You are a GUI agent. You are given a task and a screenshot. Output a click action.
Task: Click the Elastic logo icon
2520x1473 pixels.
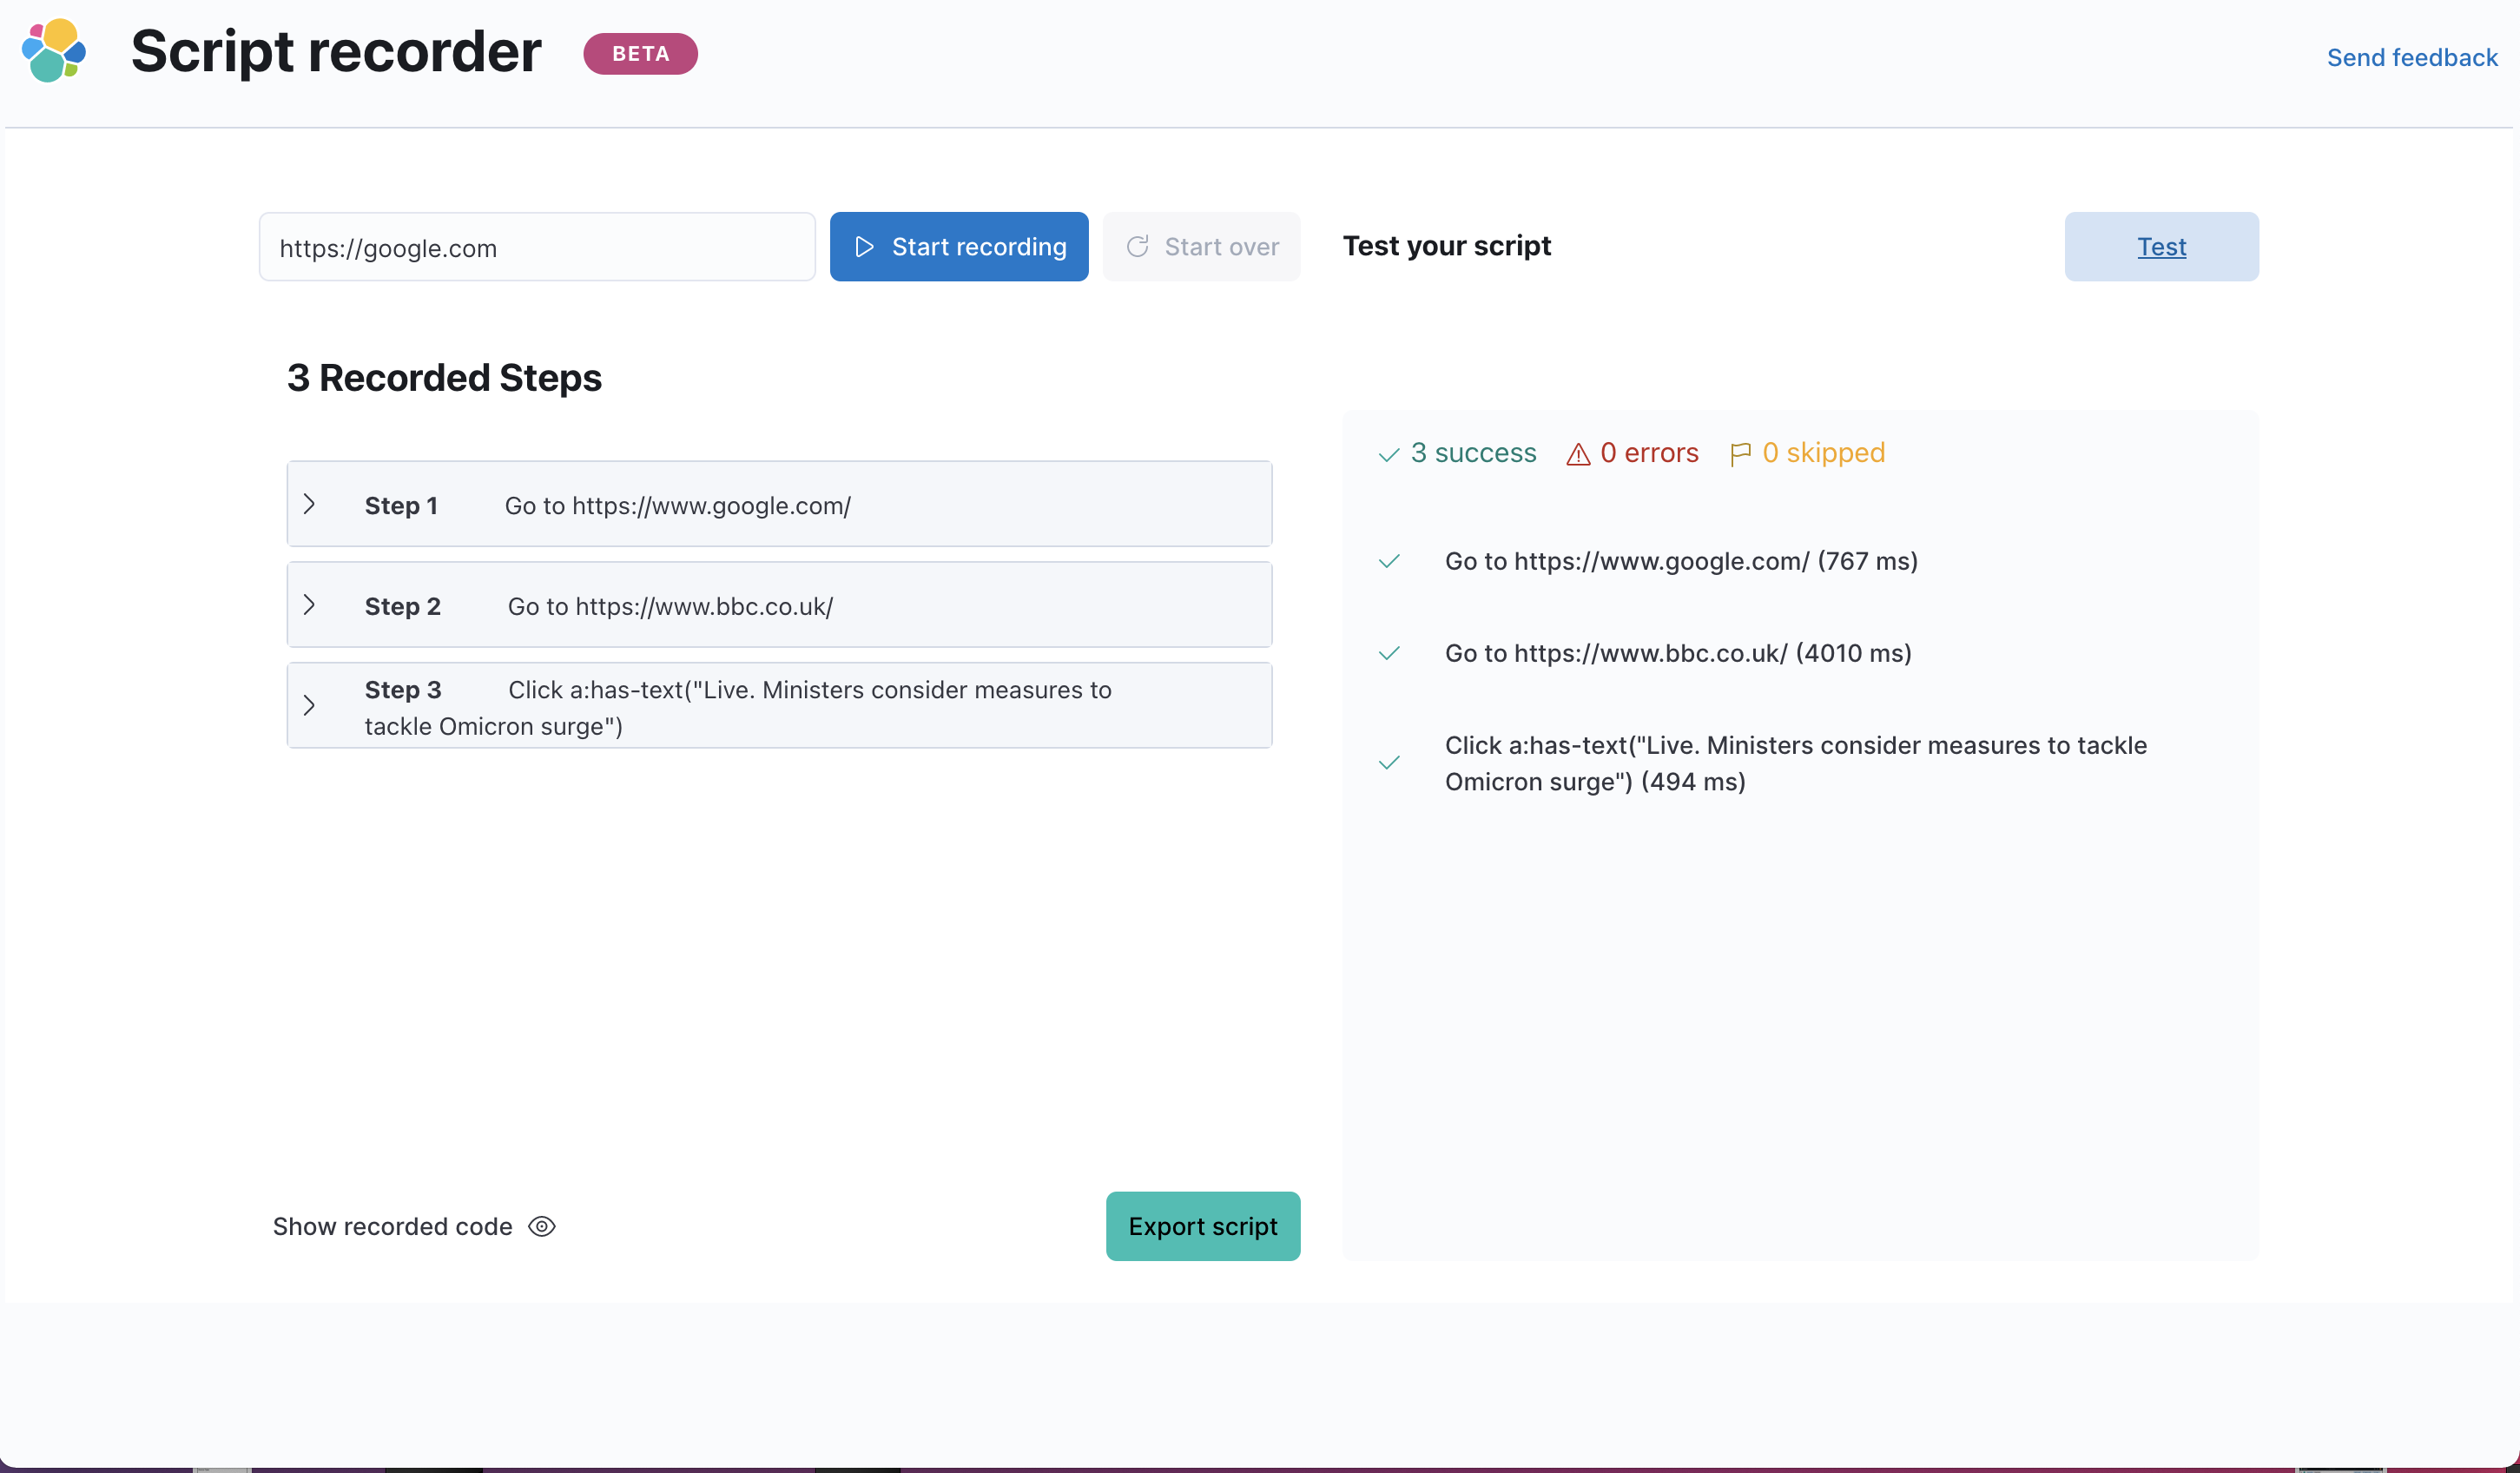click(x=54, y=51)
